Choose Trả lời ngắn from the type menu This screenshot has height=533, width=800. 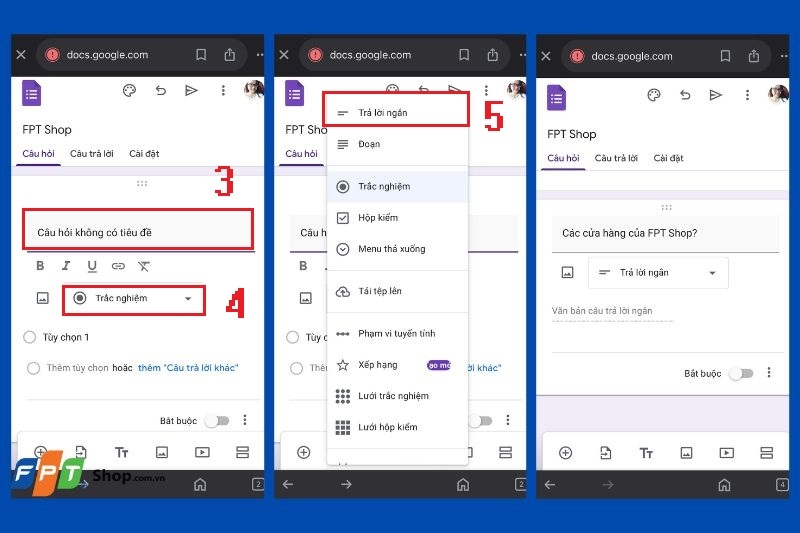pyautogui.click(x=397, y=113)
